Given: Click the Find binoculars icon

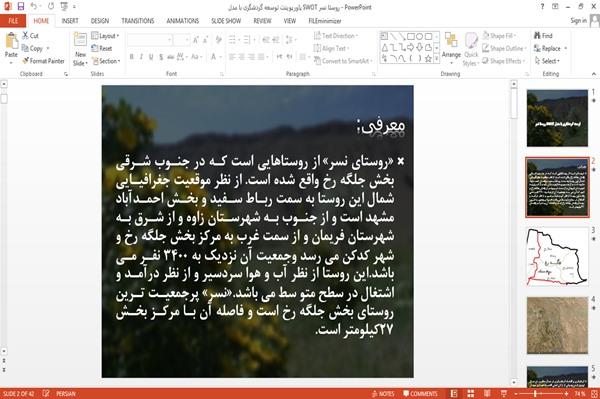Looking at the screenshot, I should point(538,36).
